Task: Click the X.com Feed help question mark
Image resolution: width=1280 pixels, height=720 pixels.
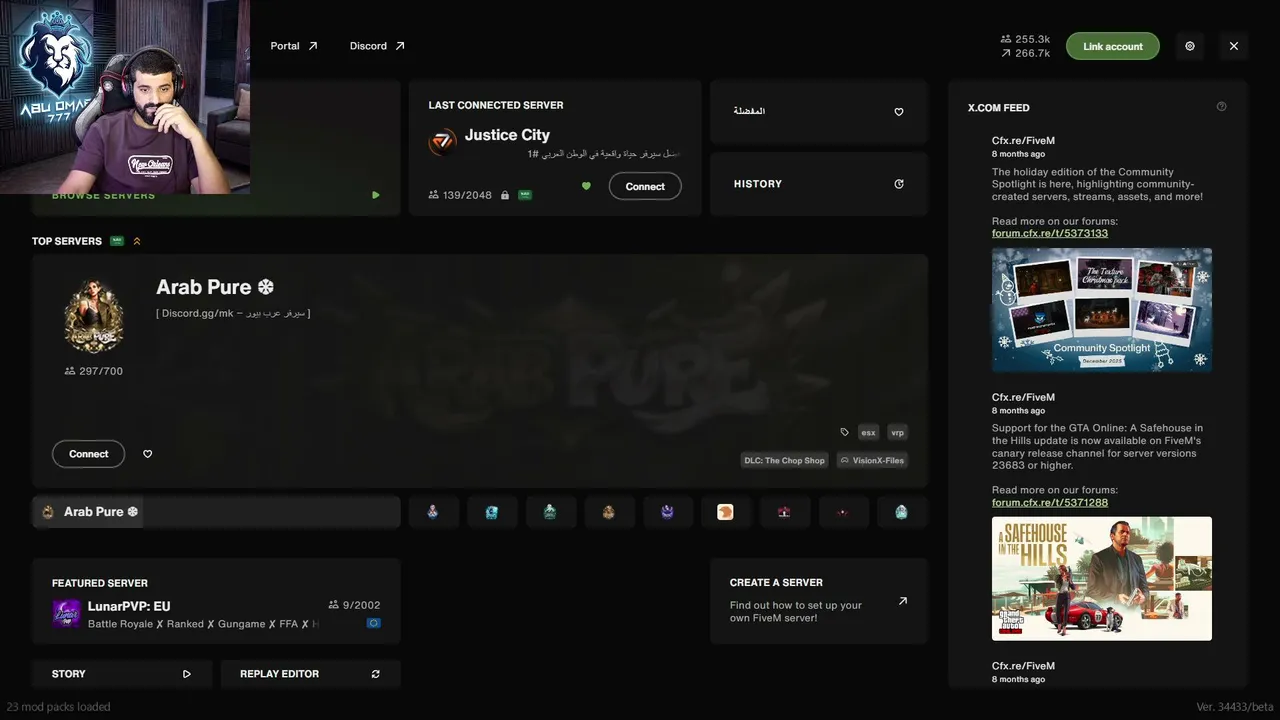Action: (1221, 107)
